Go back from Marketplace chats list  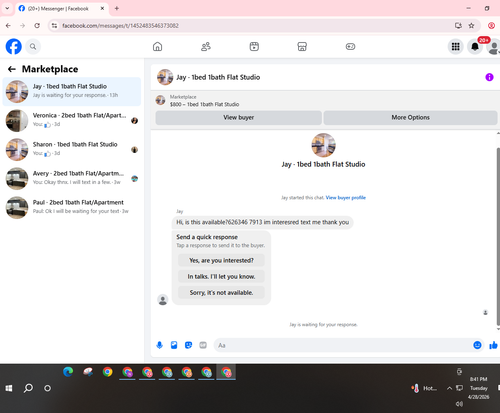click(12, 69)
